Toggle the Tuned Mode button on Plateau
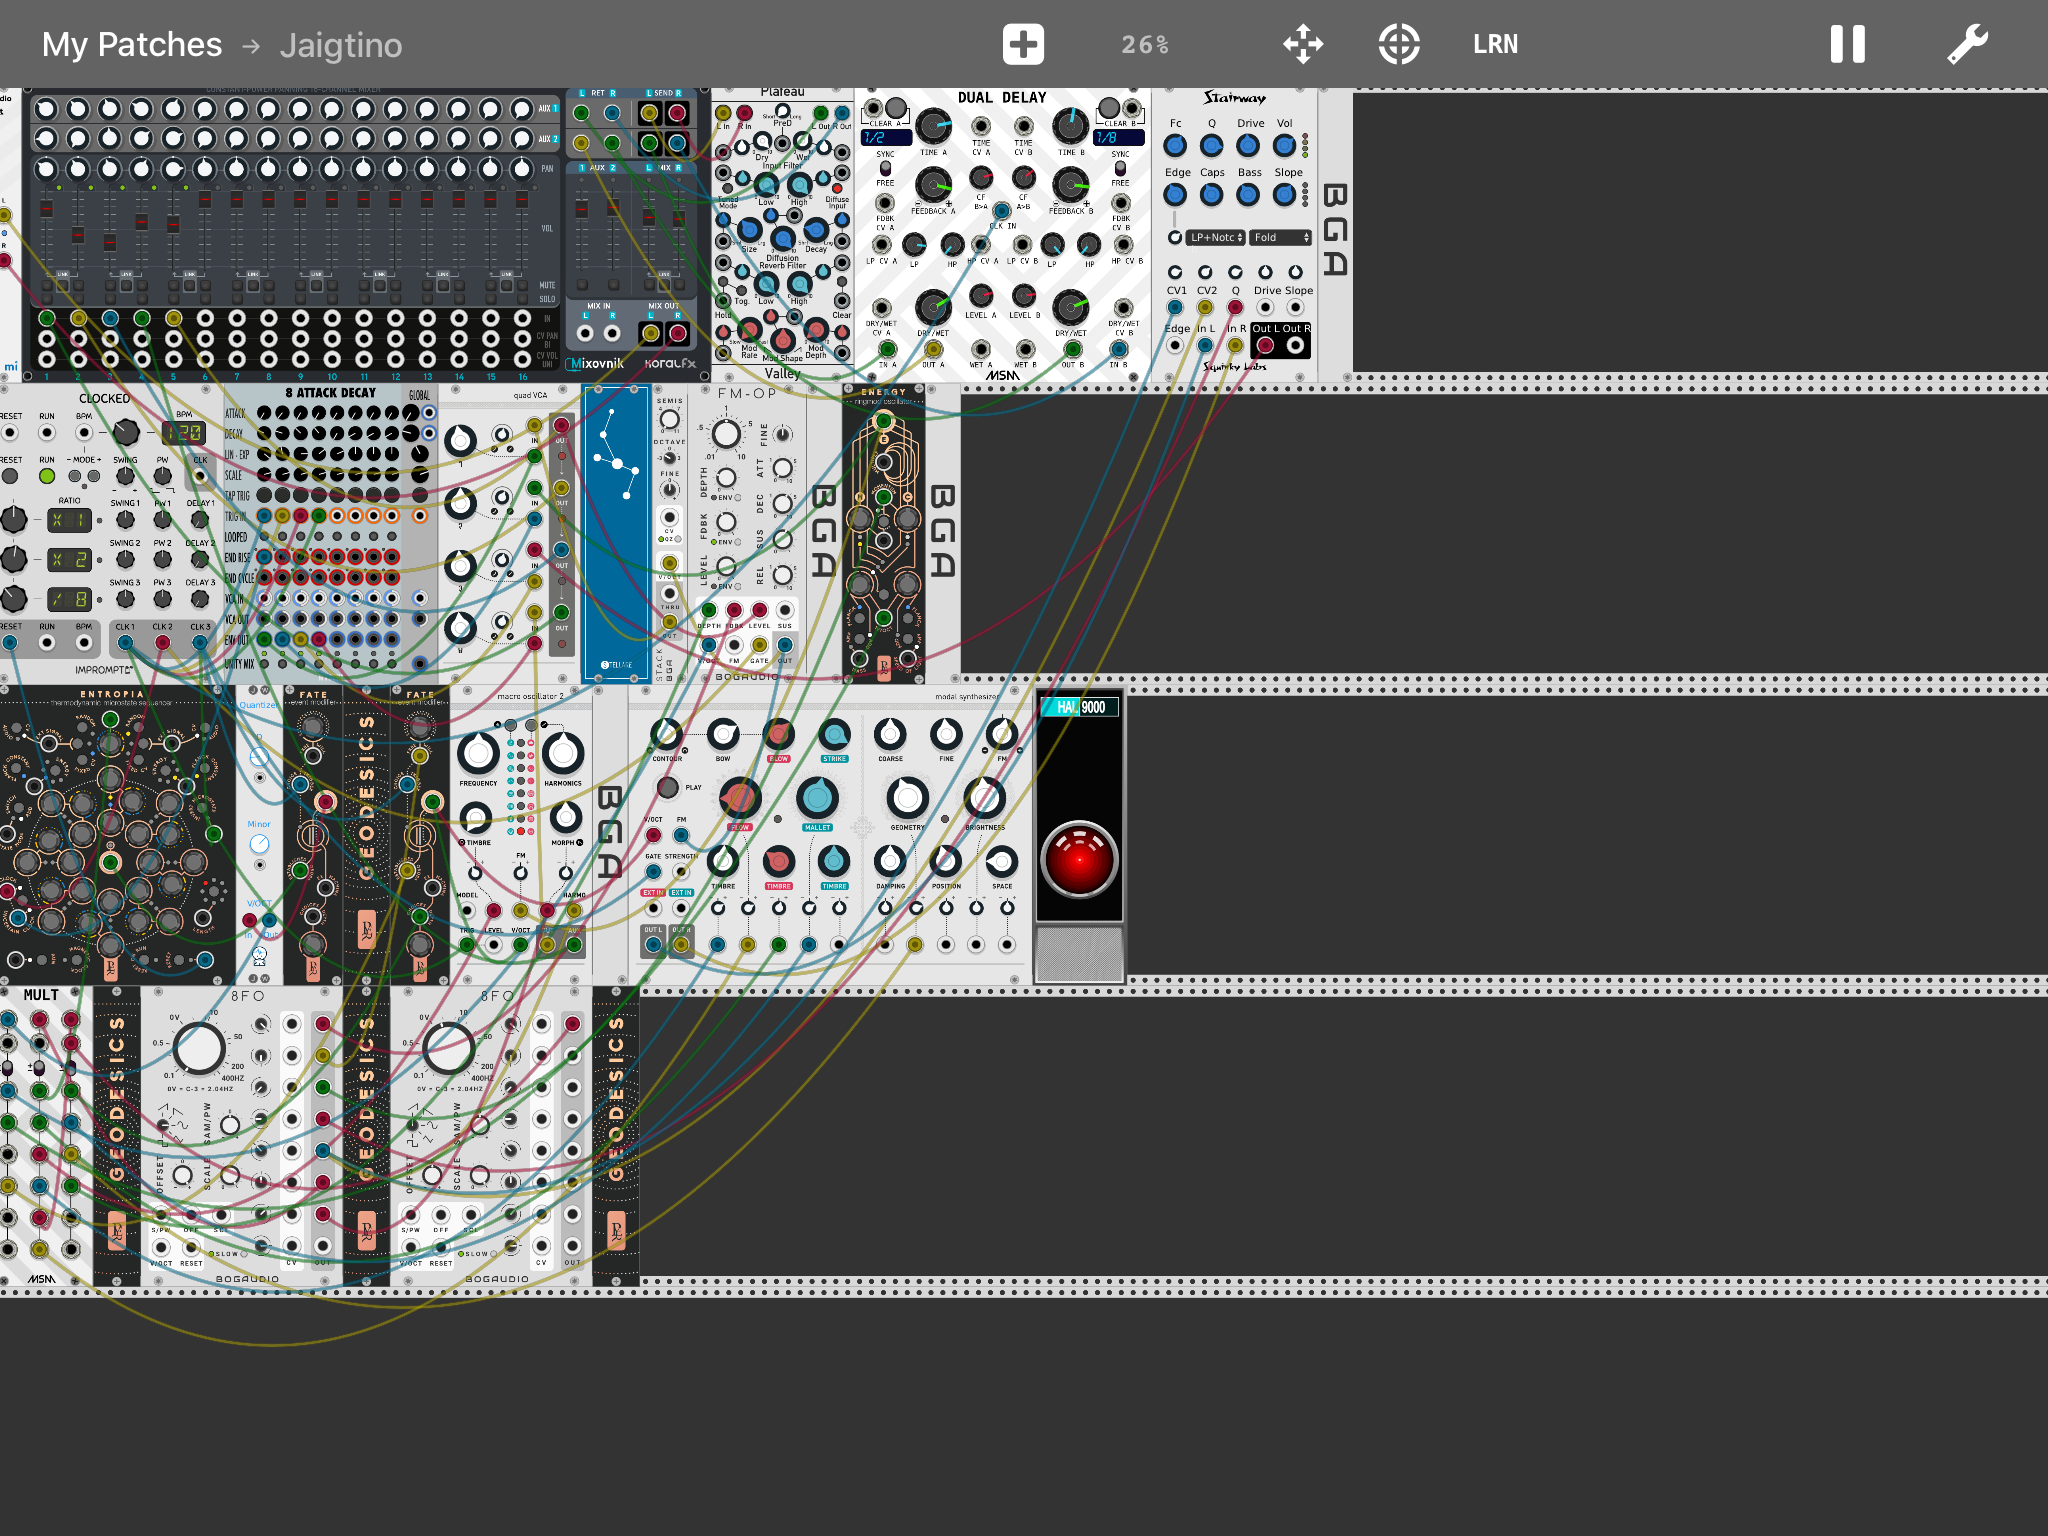The height and width of the screenshot is (1536, 2048). (x=727, y=188)
